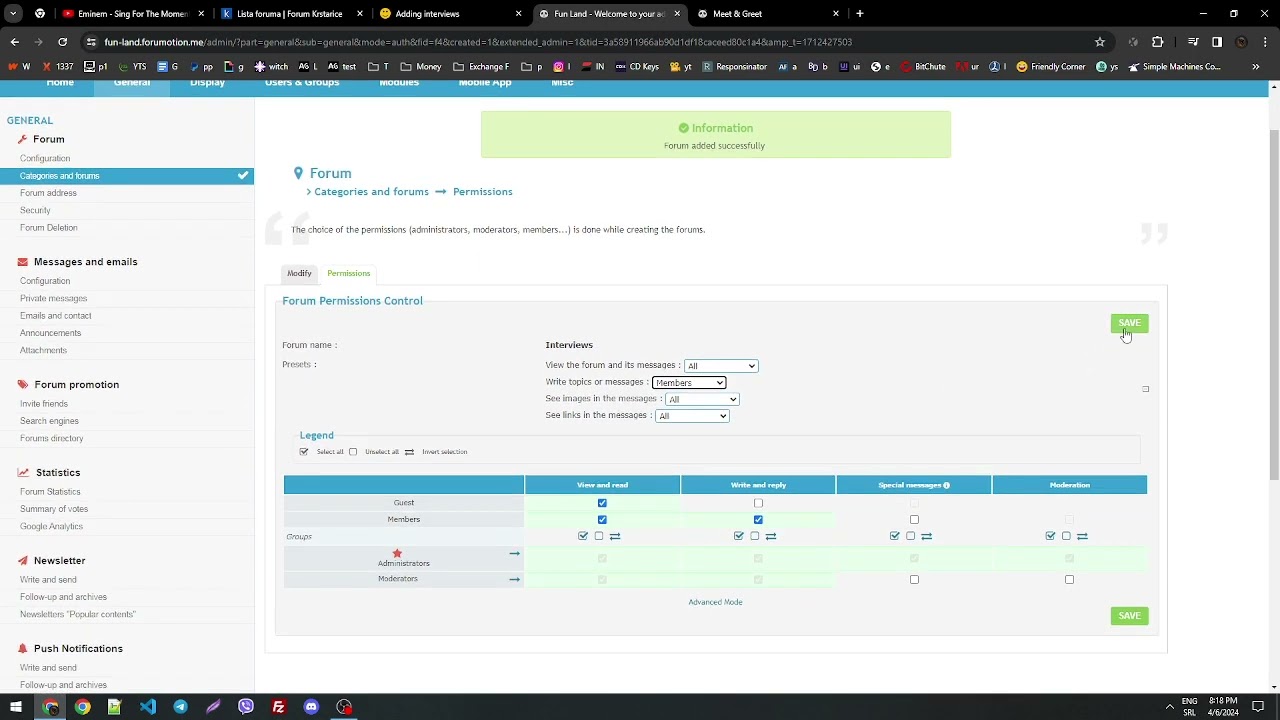Invert groups selection in Moderation column
1280x720 pixels.
pyautogui.click(x=1082, y=536)
